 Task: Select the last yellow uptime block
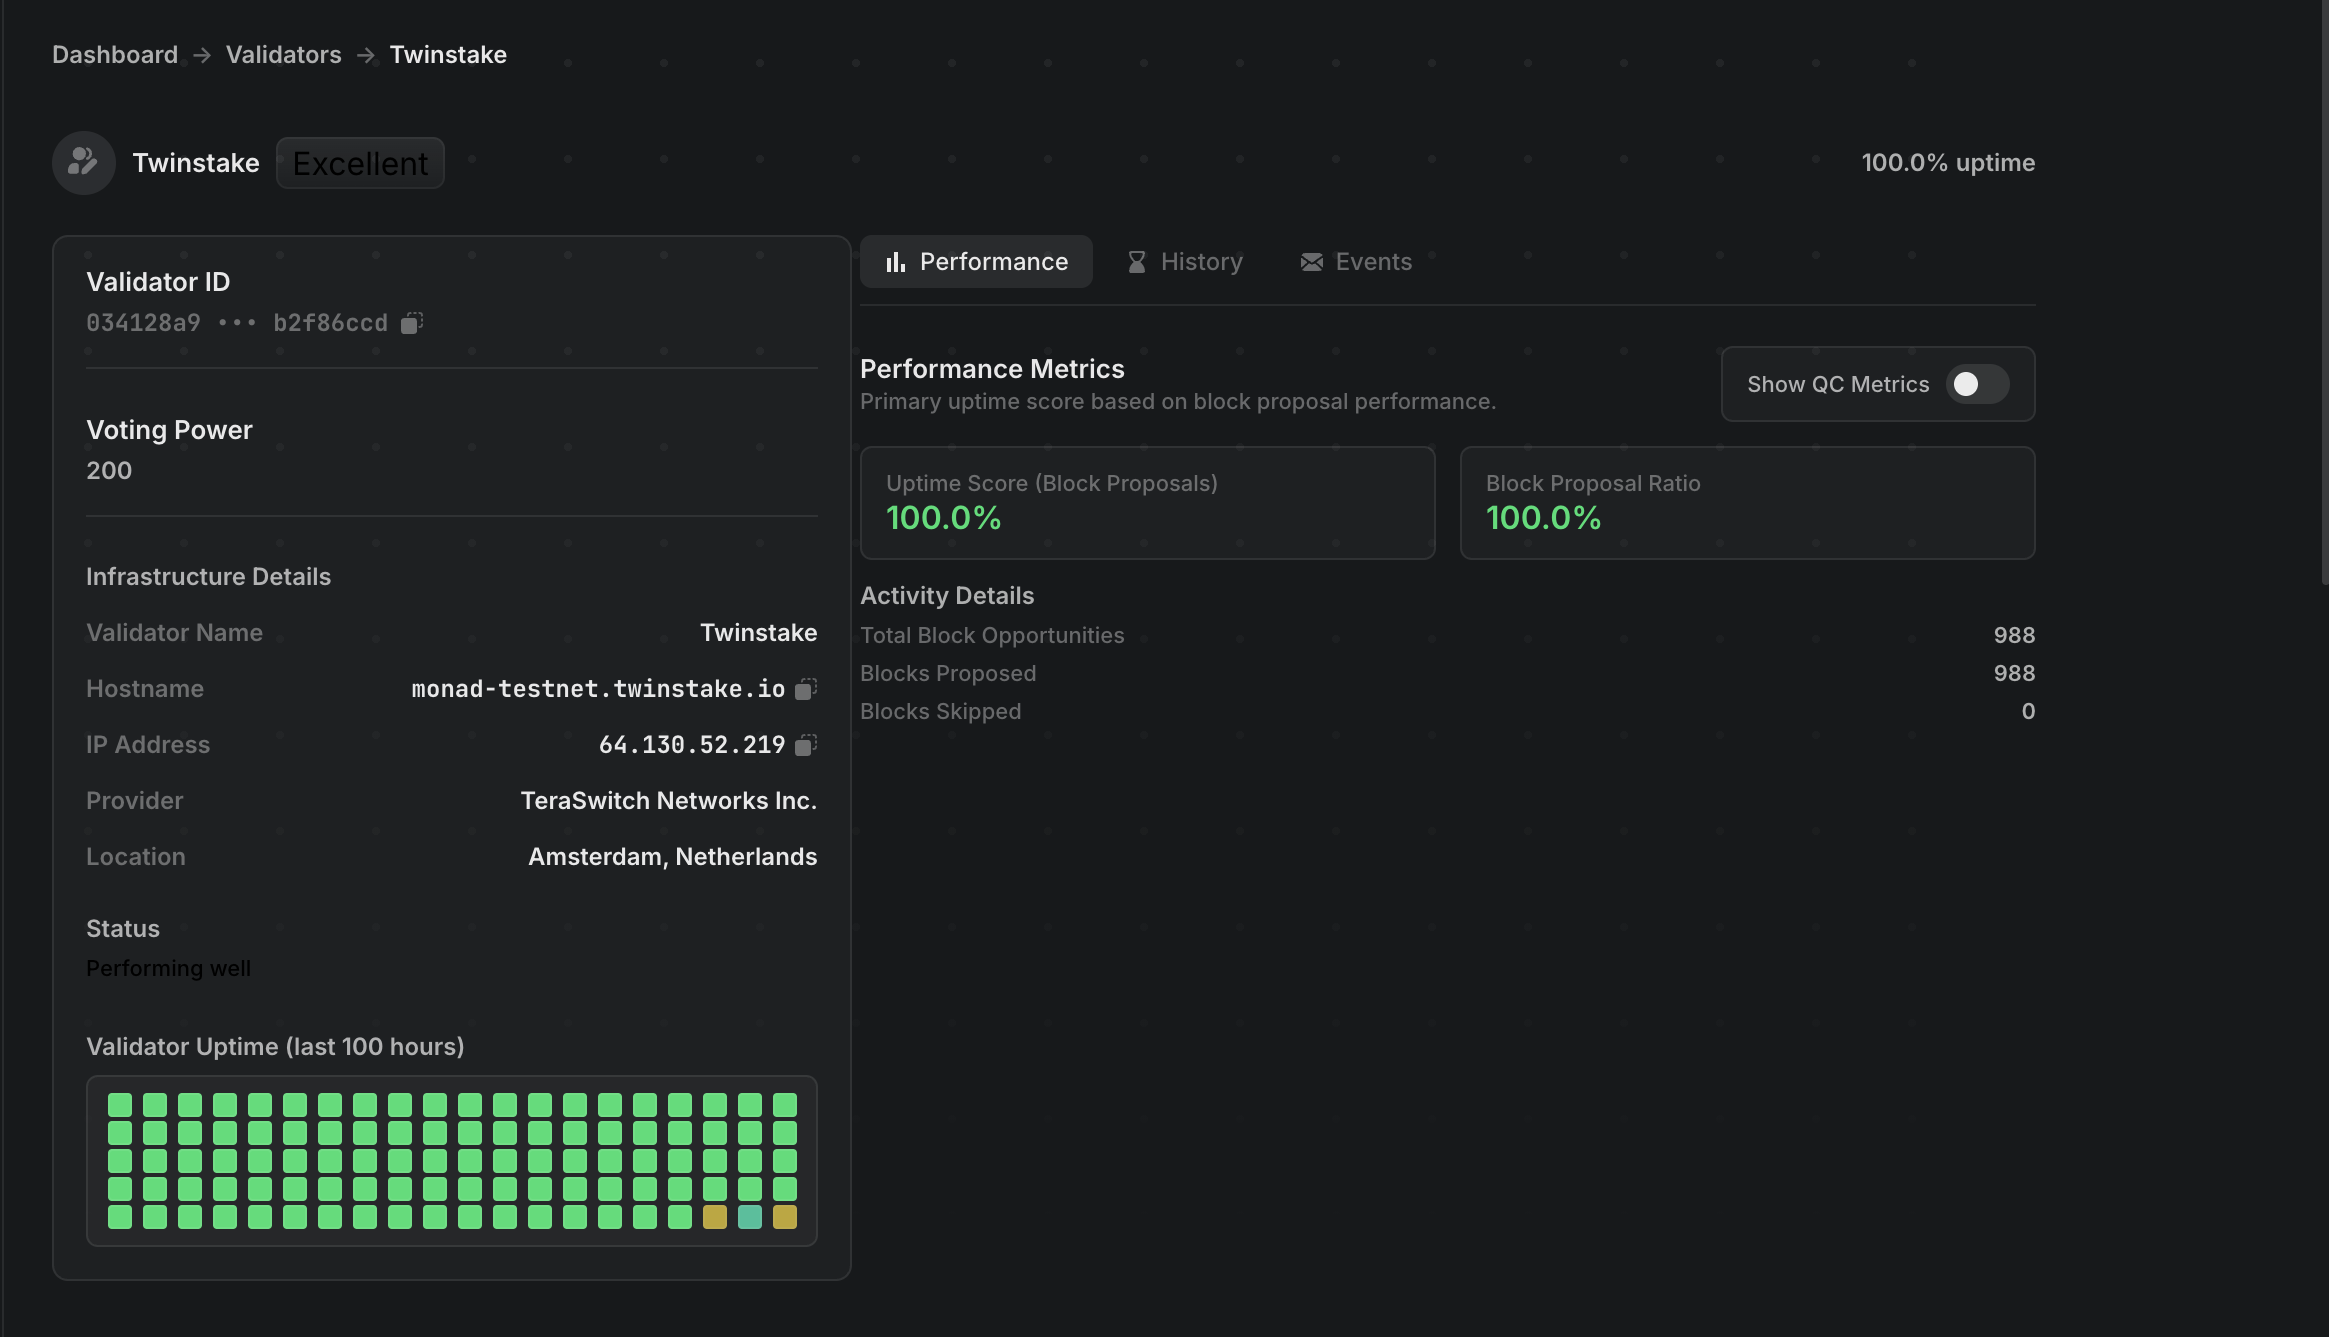(785, 1217)
